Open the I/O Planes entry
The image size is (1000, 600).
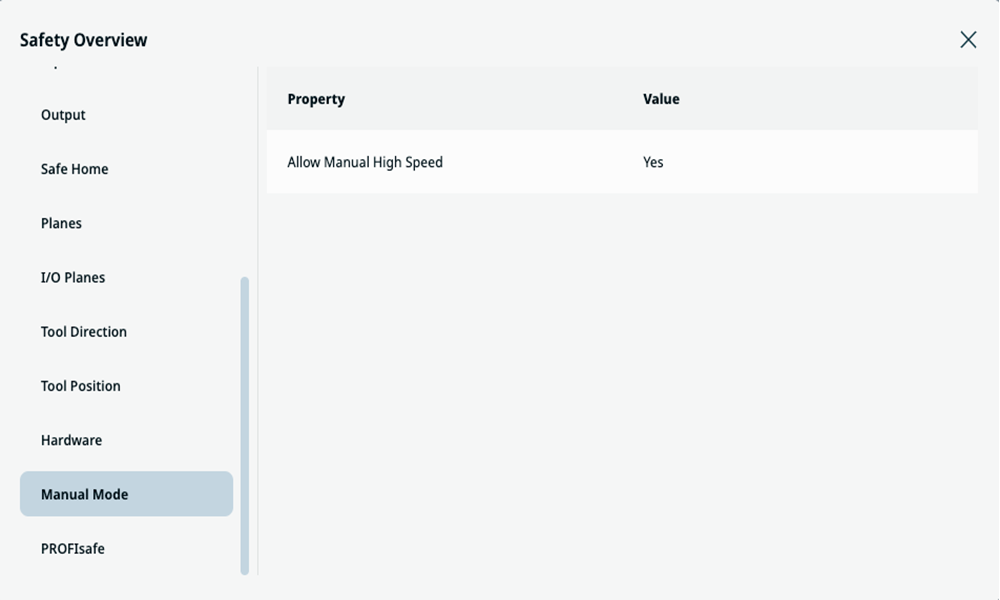(73, 277)
